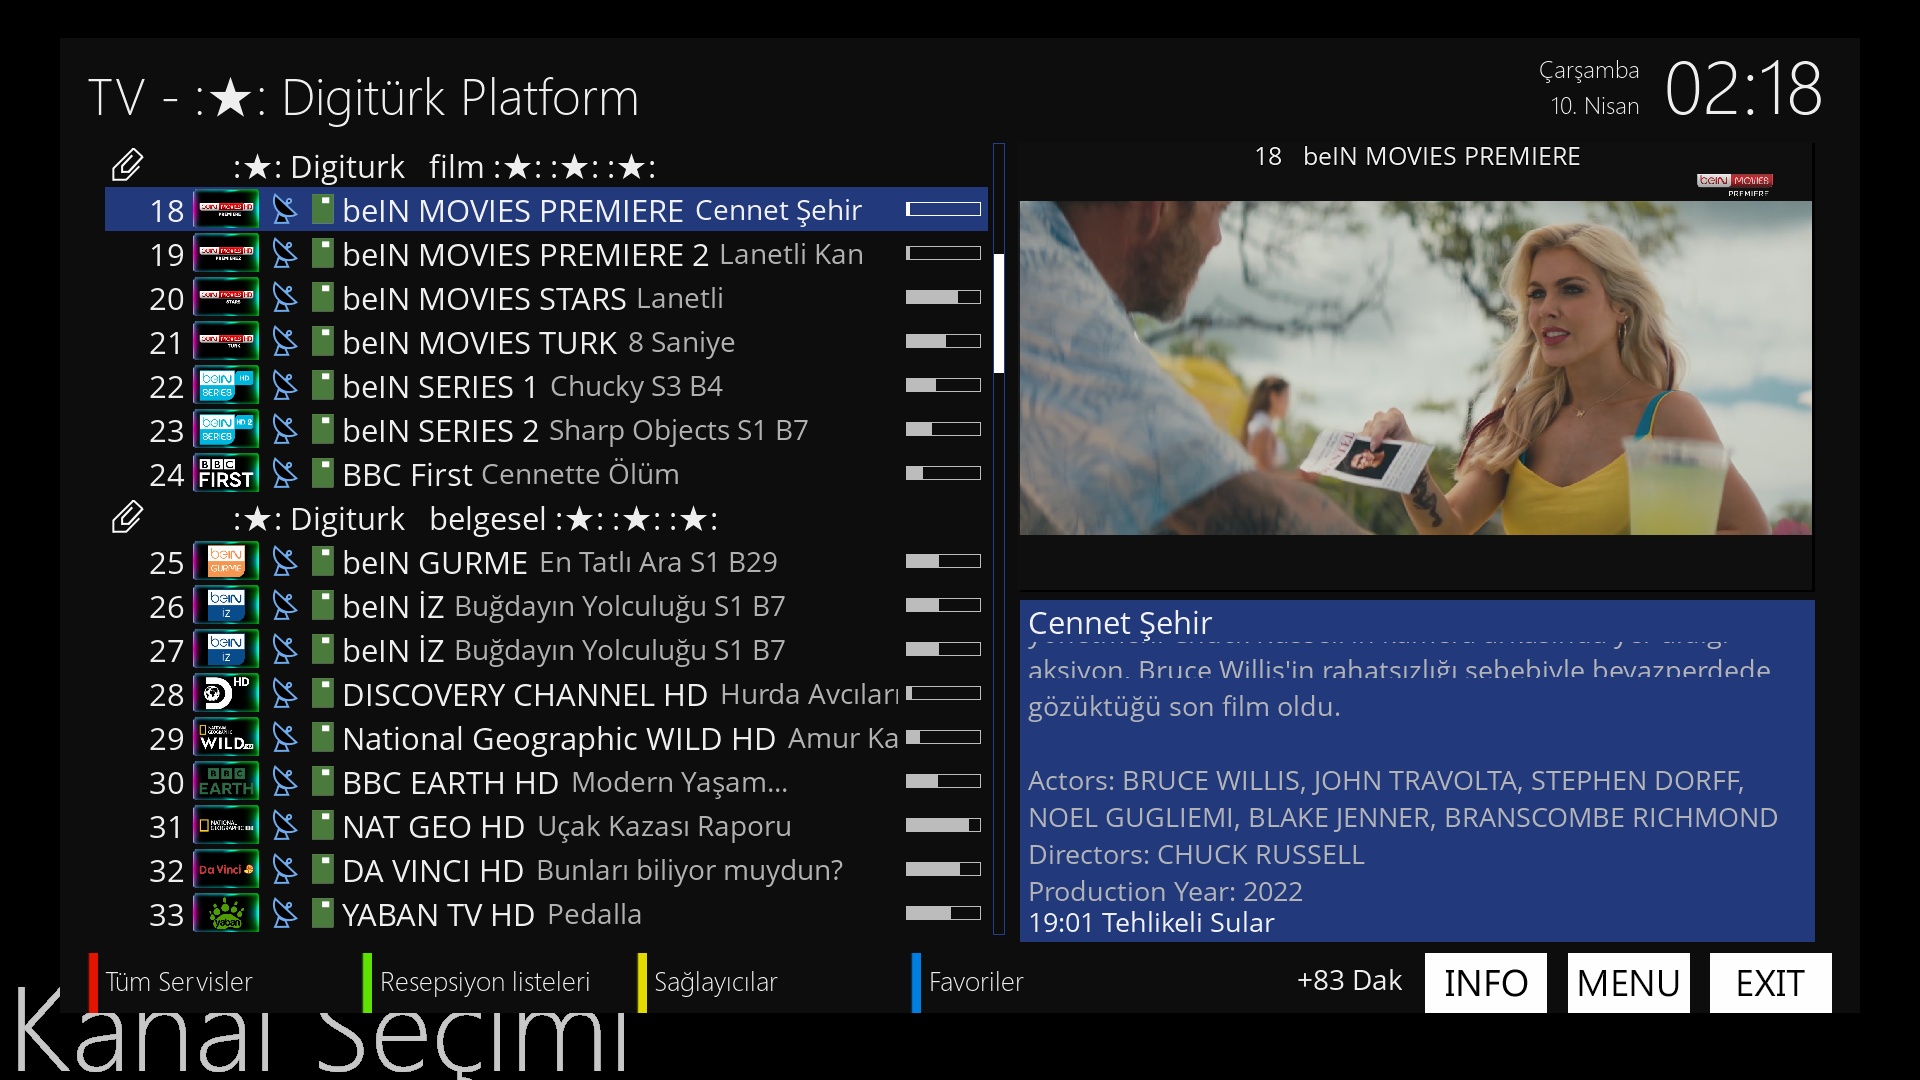Image resolution: width=1920 pixels, height=1080 pixels.
Task: Click the Sharp Objects S1 B7 programme text
Action: coord(678,430)
